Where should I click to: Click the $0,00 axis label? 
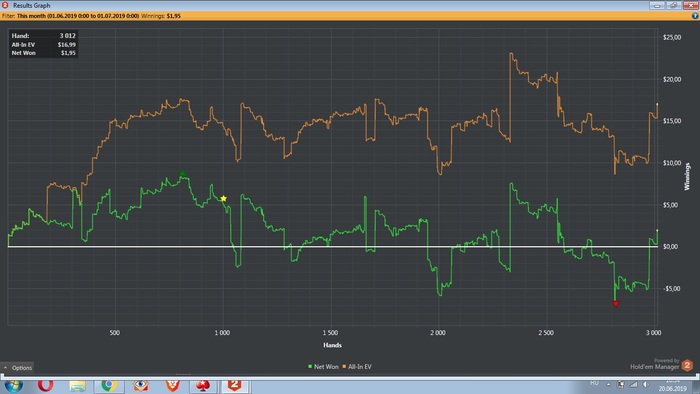(671, 247)
